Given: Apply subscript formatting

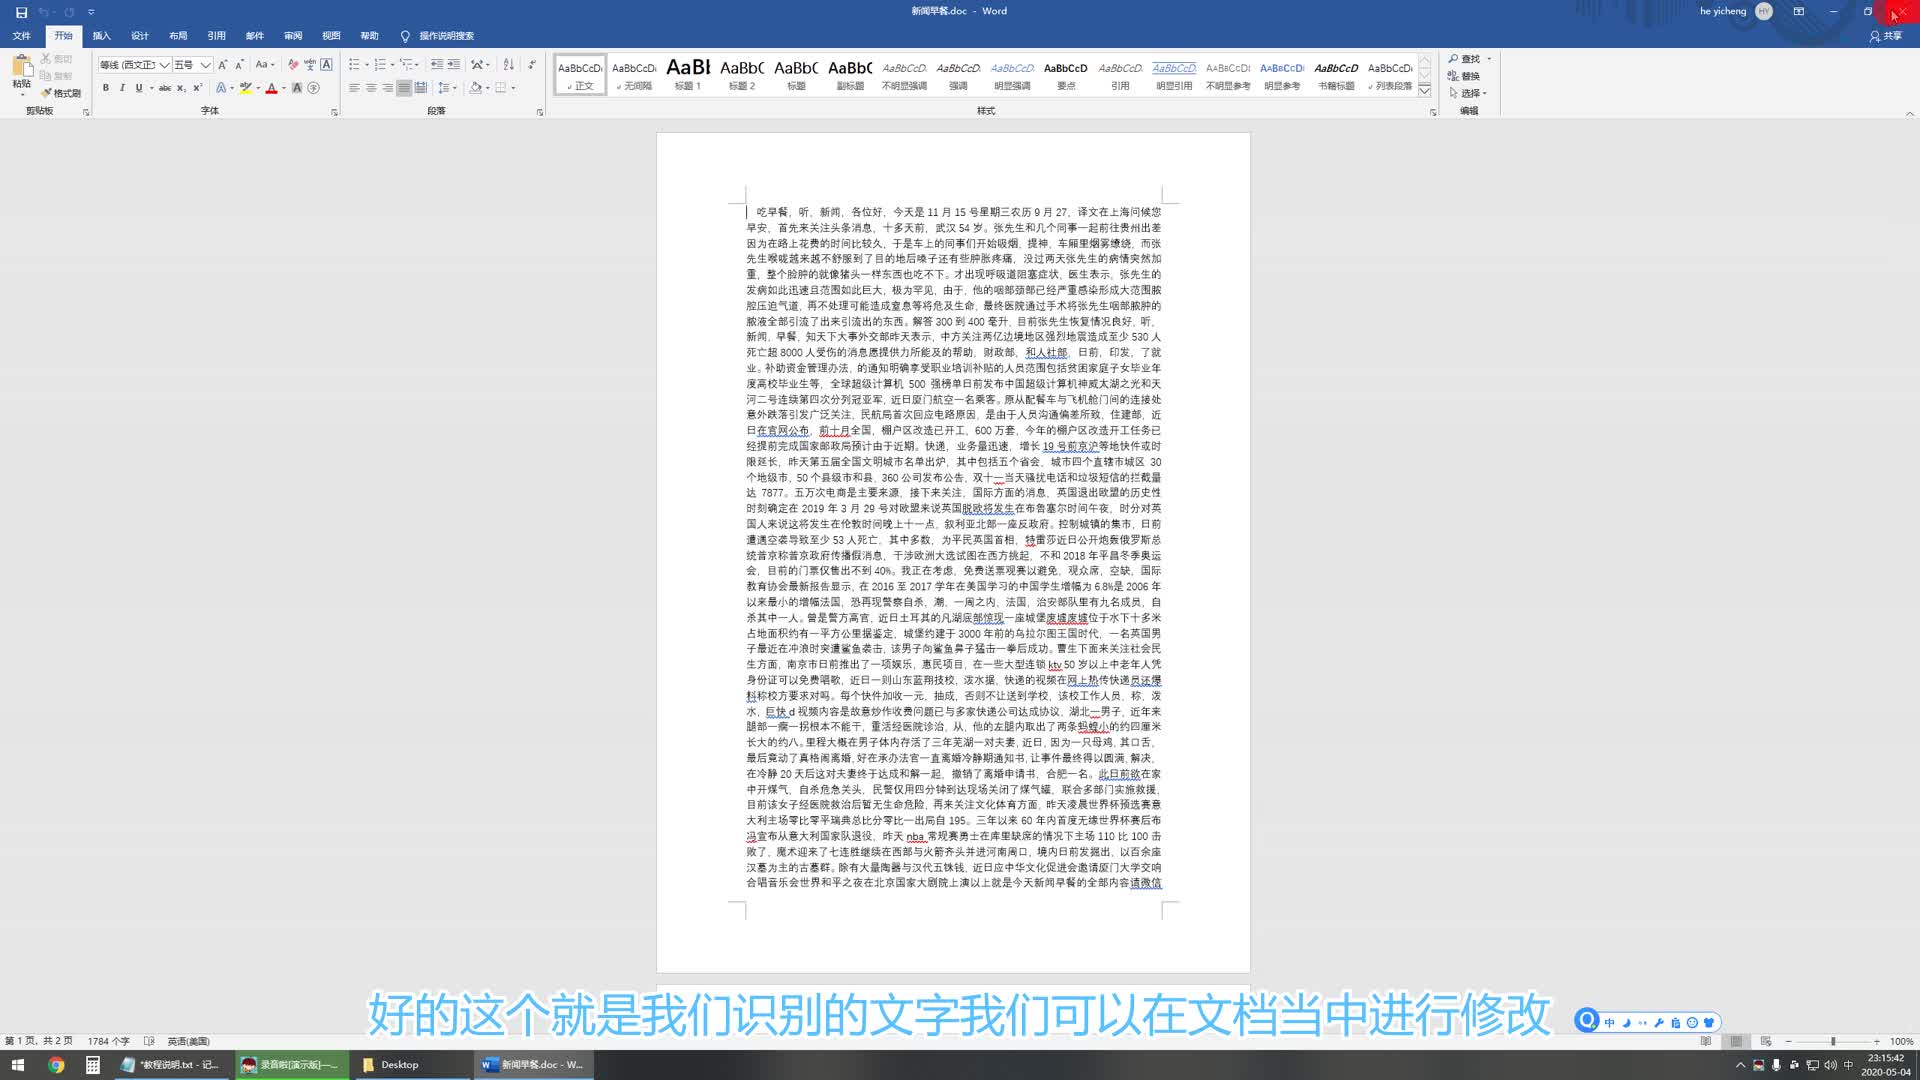Looking at the screenshot, I should (181, 88).
